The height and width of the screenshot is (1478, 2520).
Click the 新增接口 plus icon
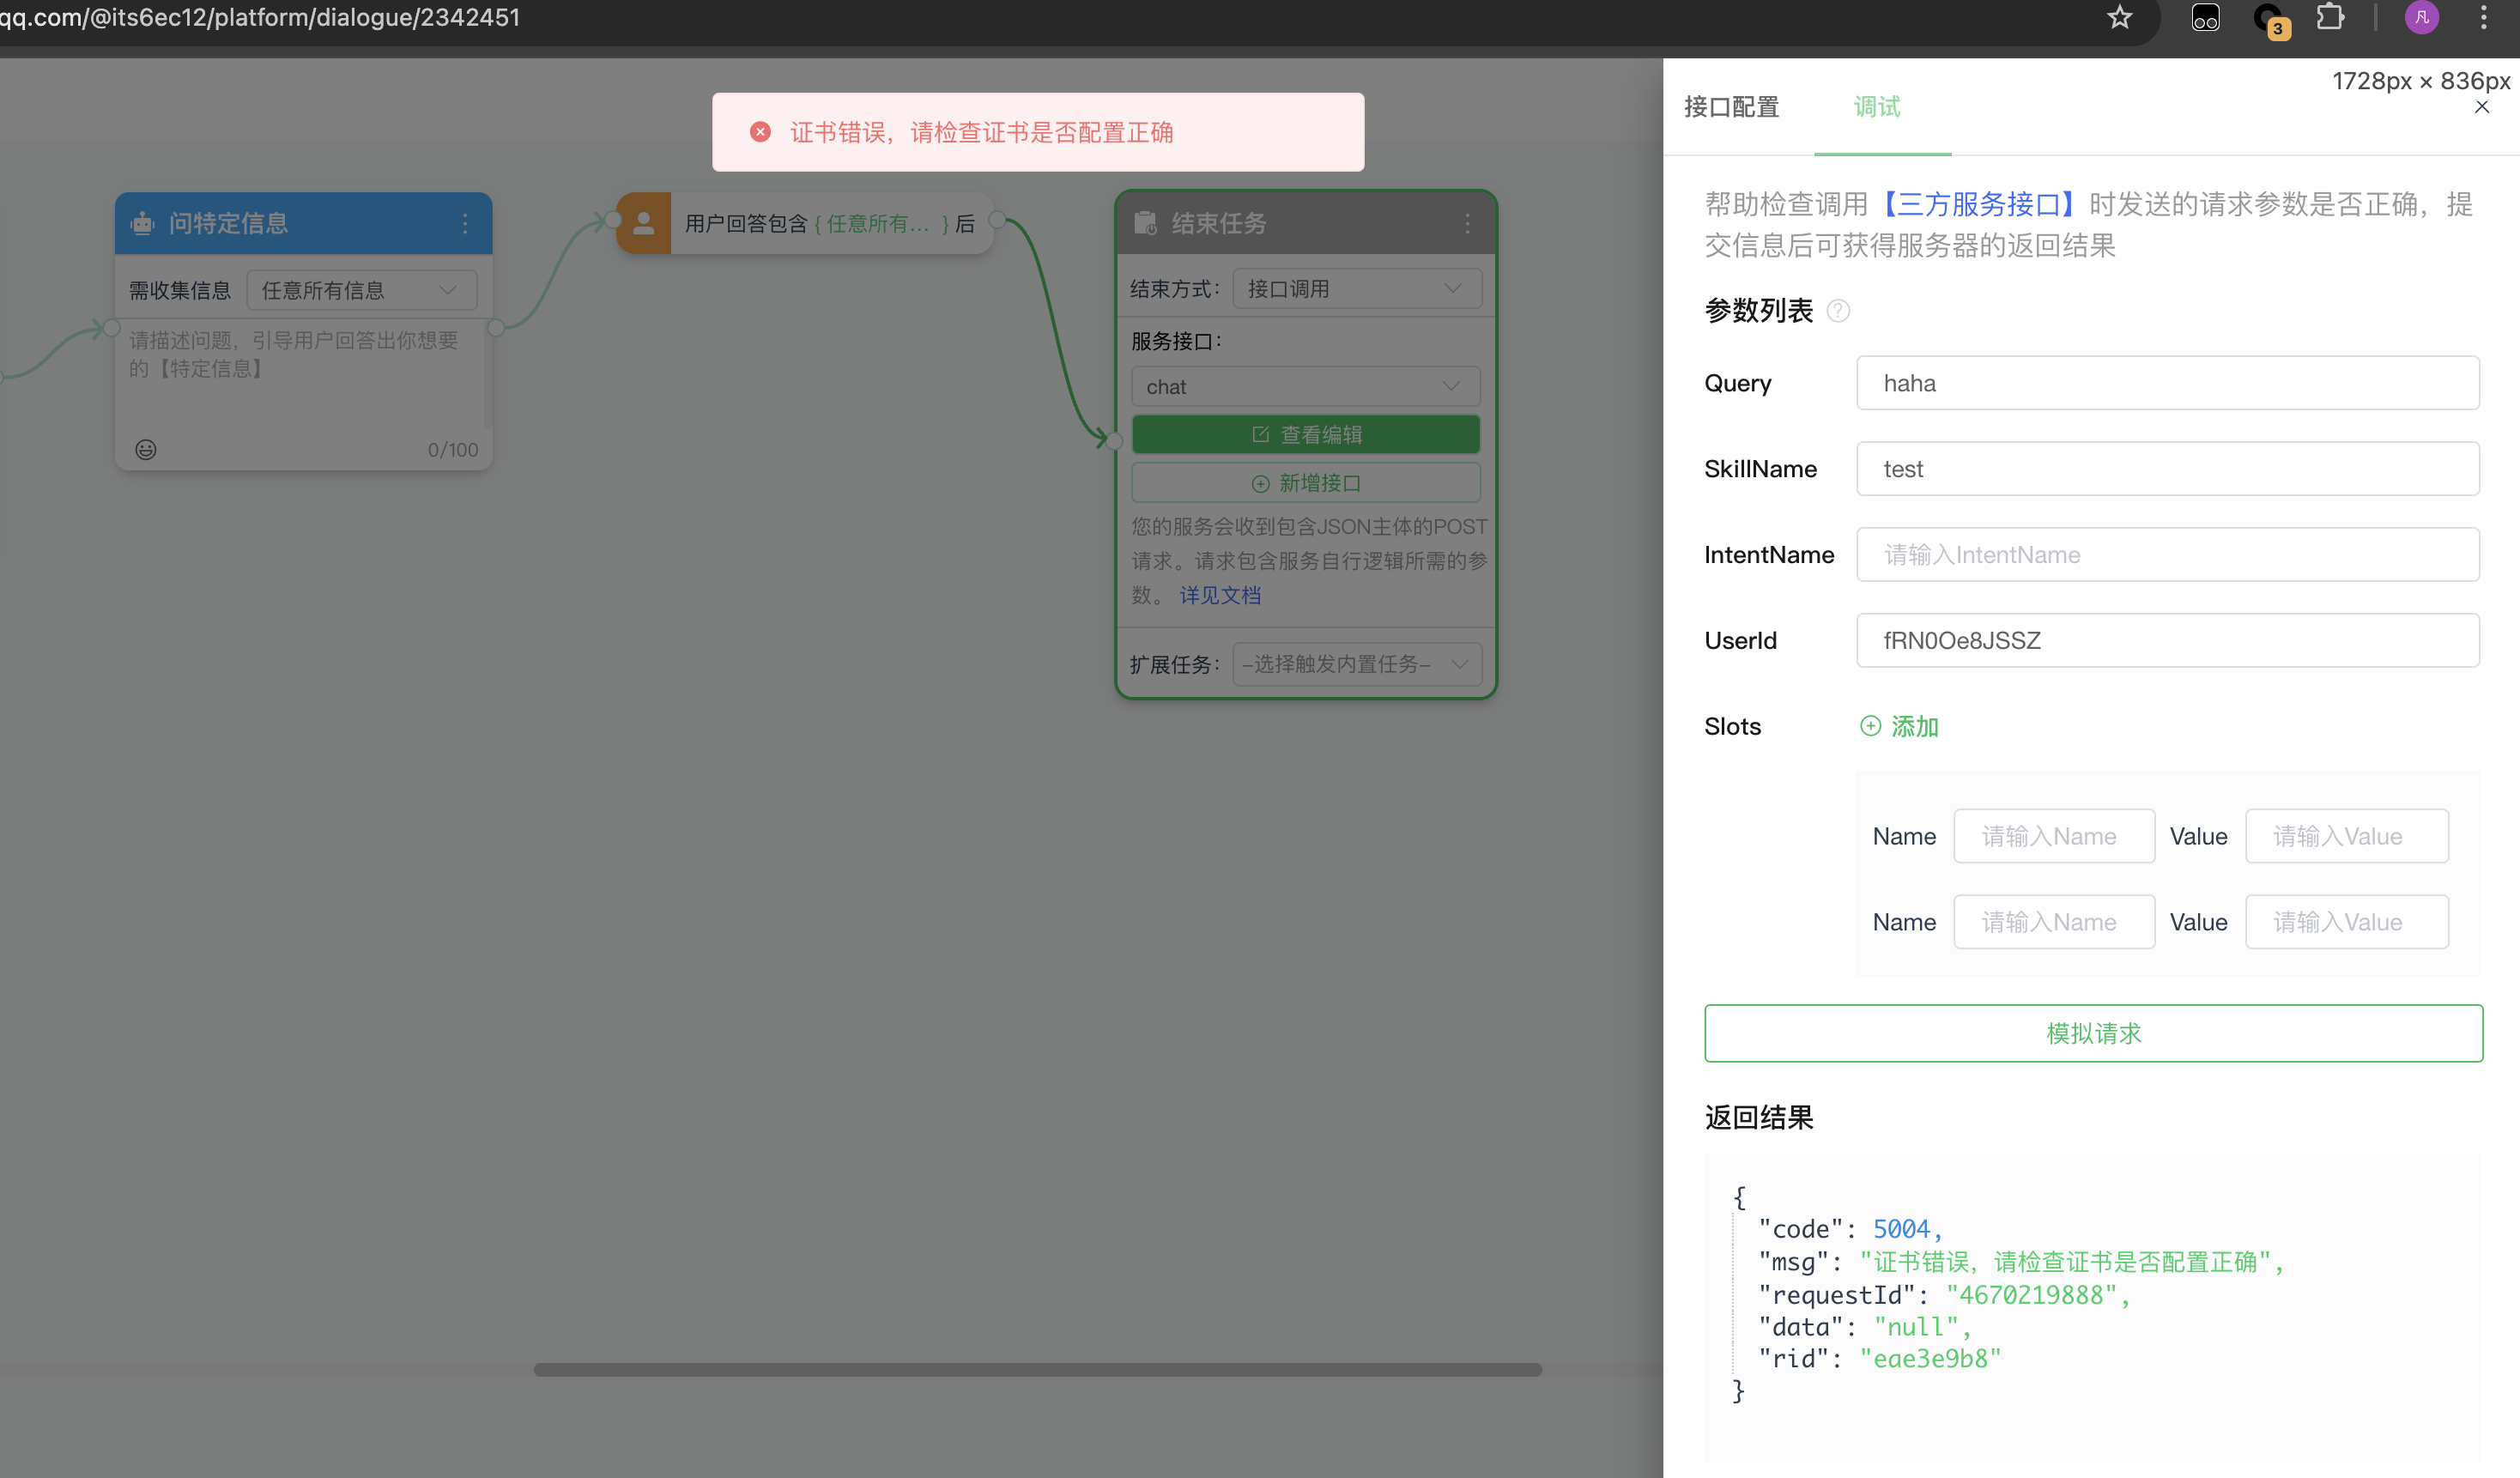pos(1259,484)
